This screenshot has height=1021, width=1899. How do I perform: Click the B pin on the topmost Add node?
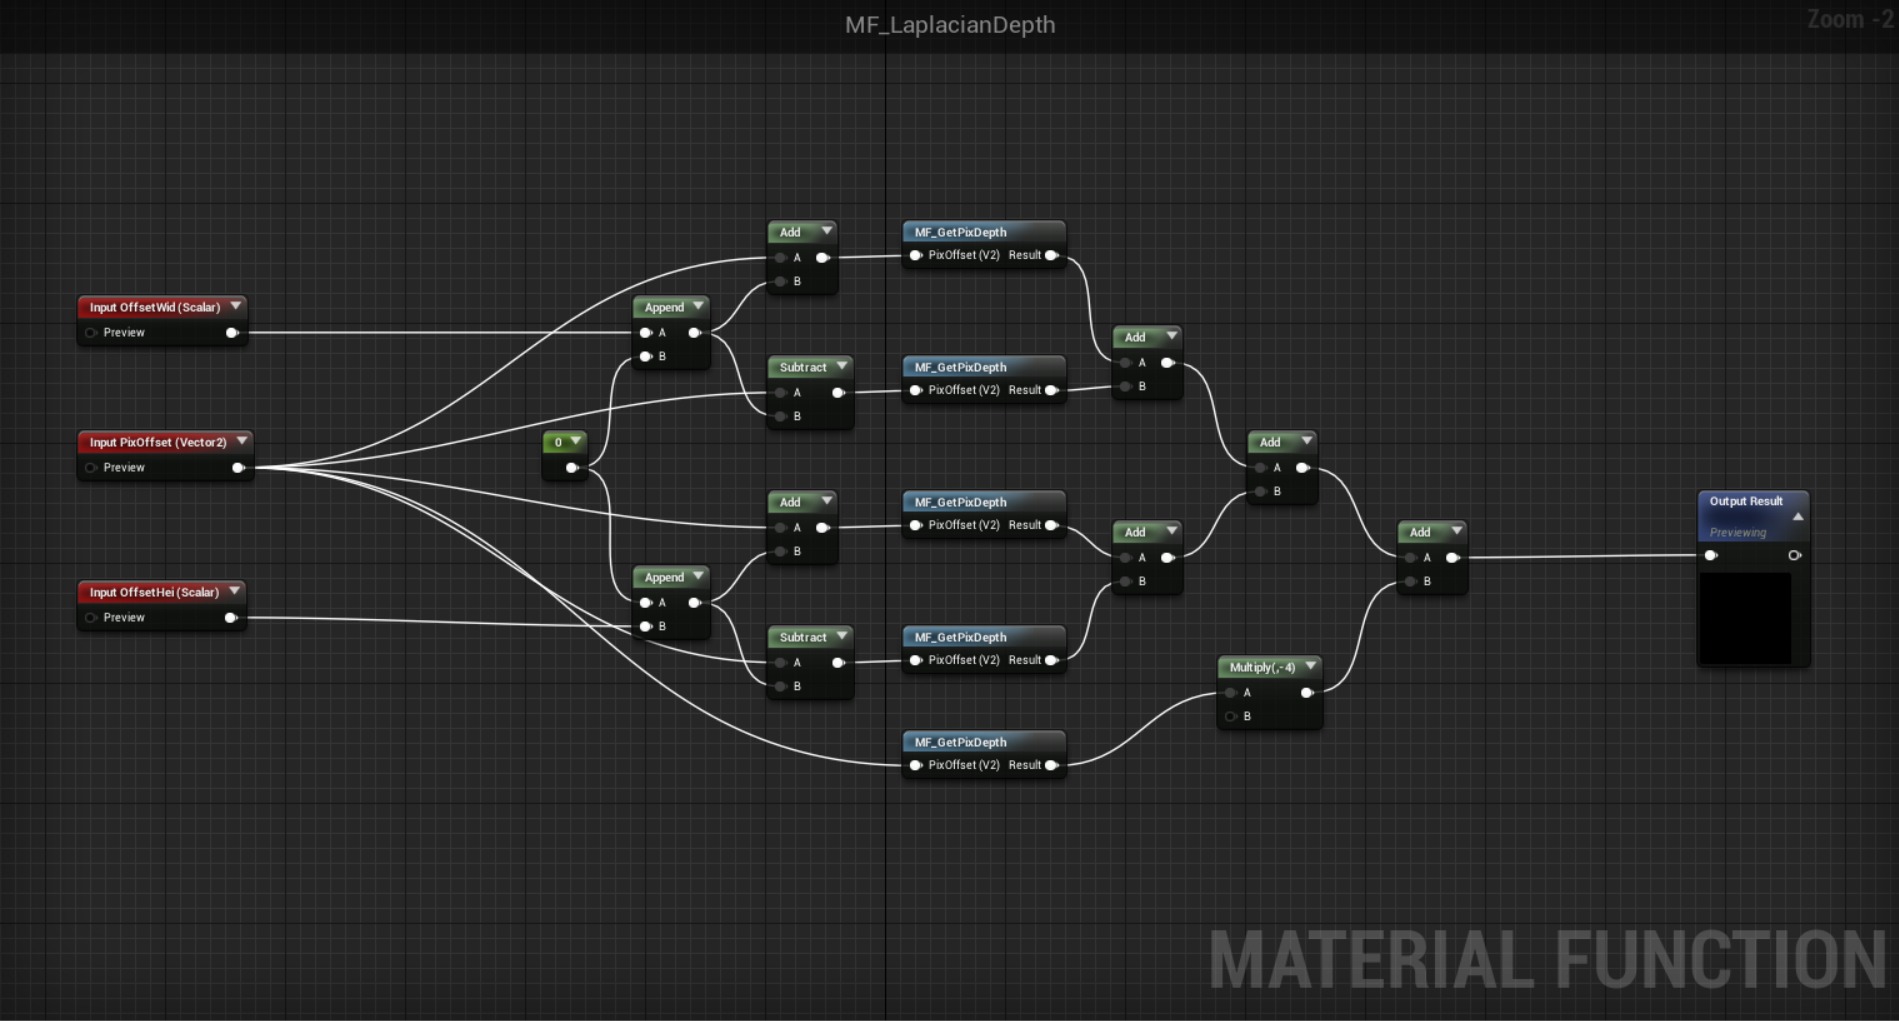pyautogui.click(x=781, y=281)
